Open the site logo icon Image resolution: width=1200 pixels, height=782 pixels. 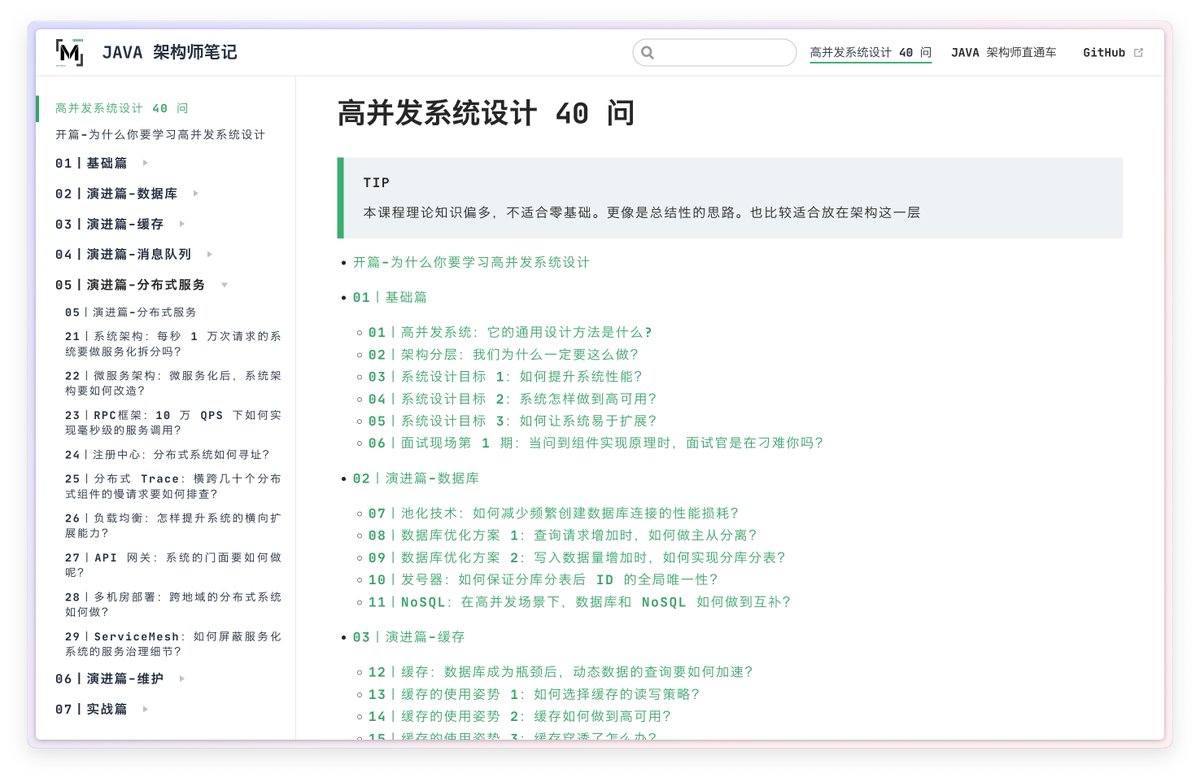tap(70, 52)
